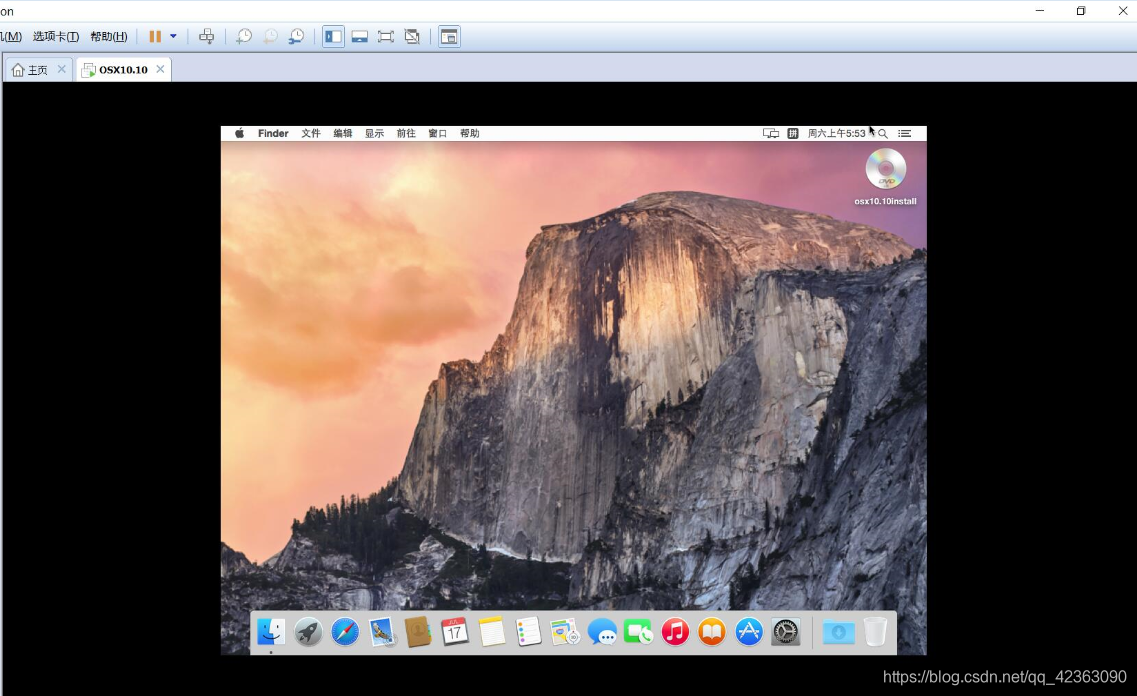
Task: Open the 编辑 menu in Finder
Action: coord(343,133)
